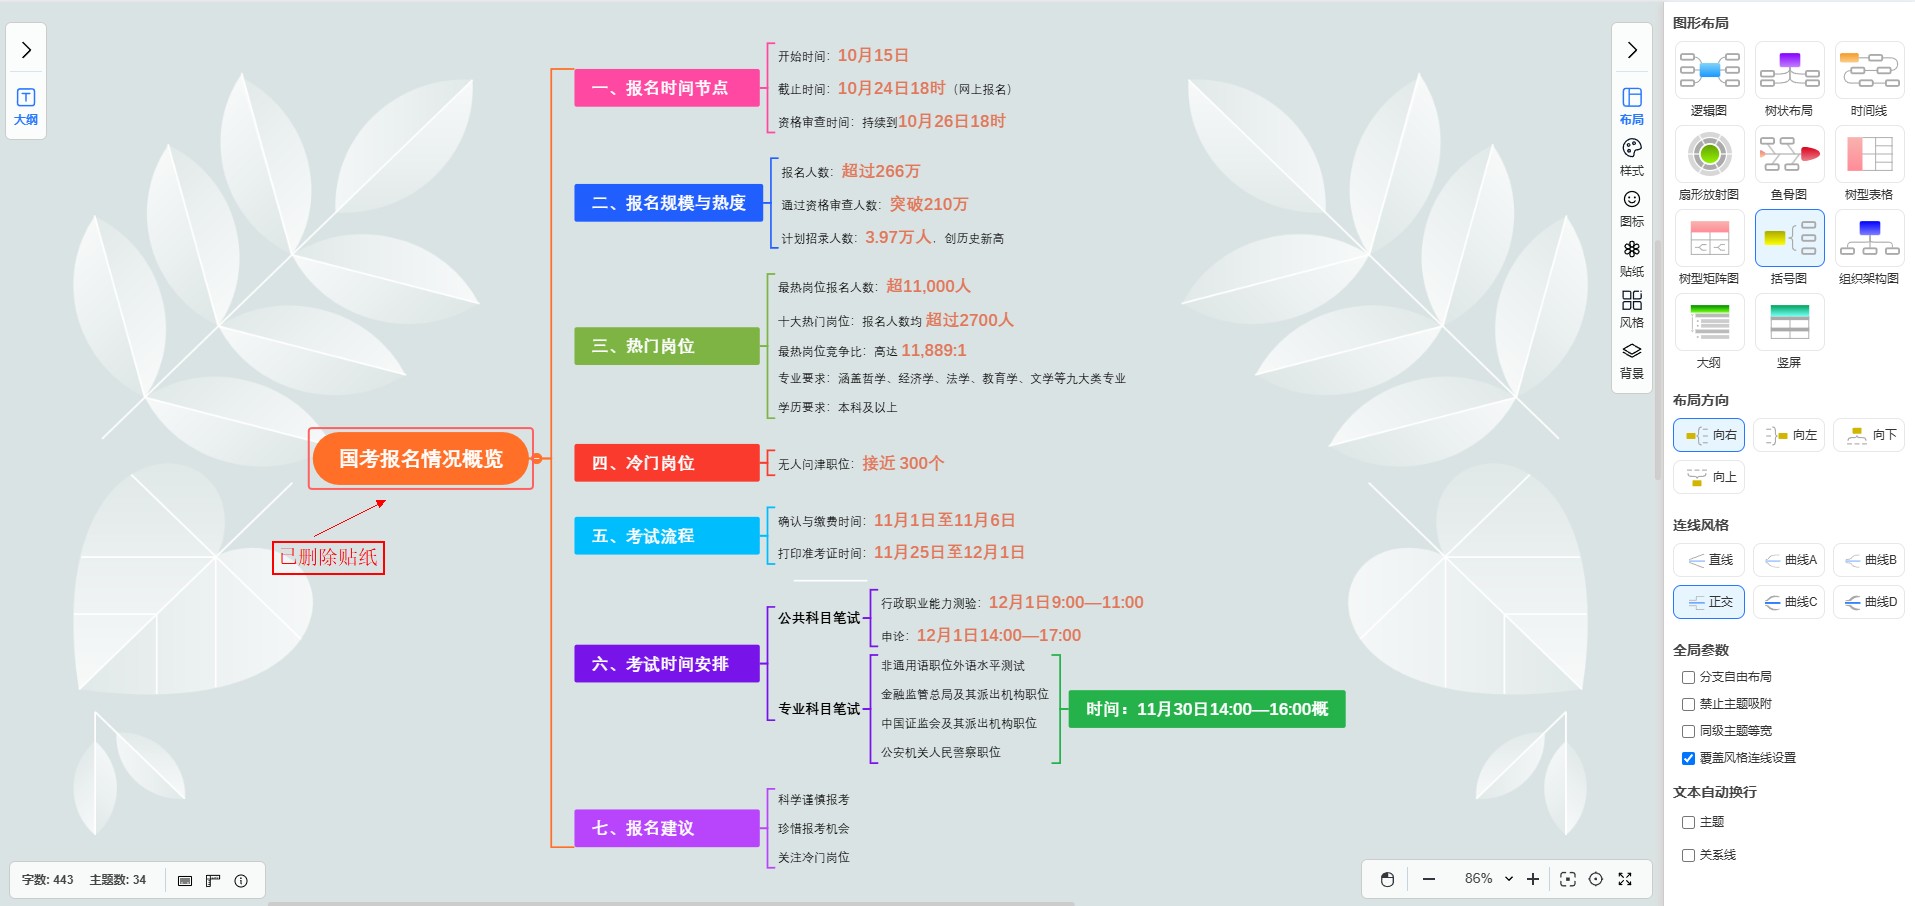Select the fishbone diagram layout

pos(1789,155)
